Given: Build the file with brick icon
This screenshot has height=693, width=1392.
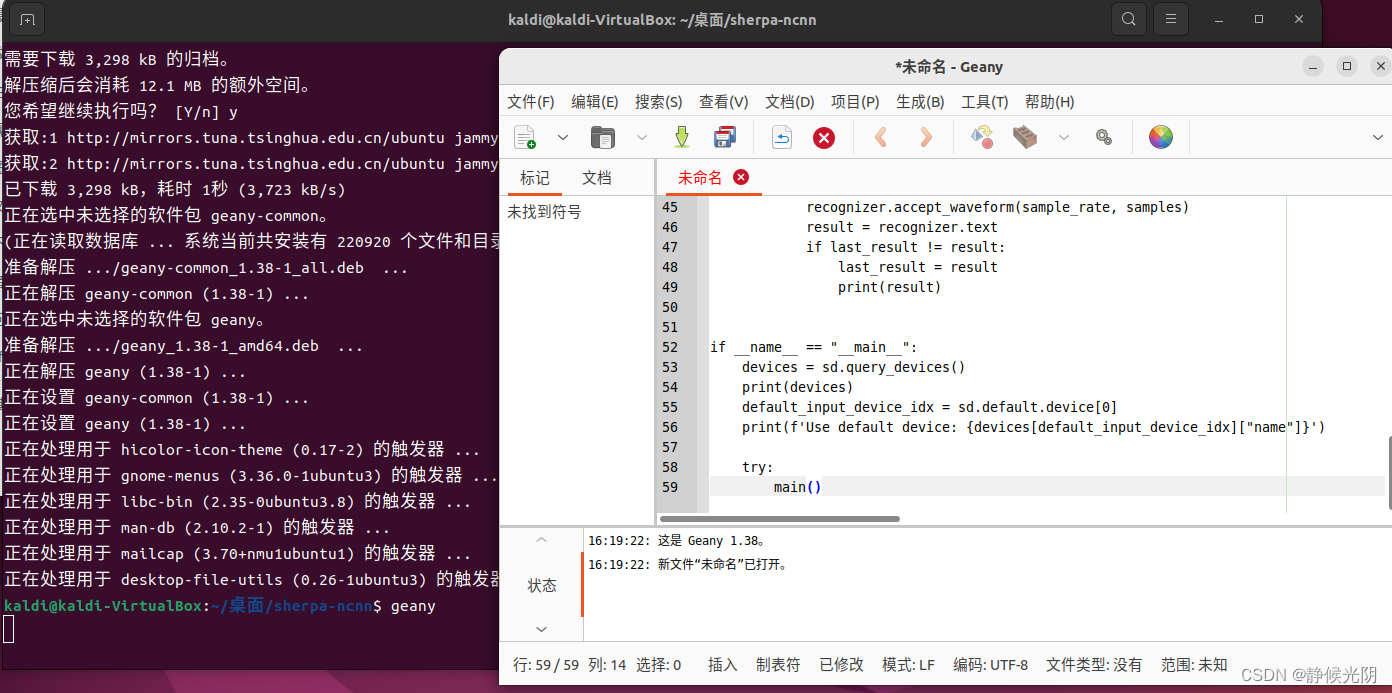Looking at the screenshot, I should point(1025,137).
